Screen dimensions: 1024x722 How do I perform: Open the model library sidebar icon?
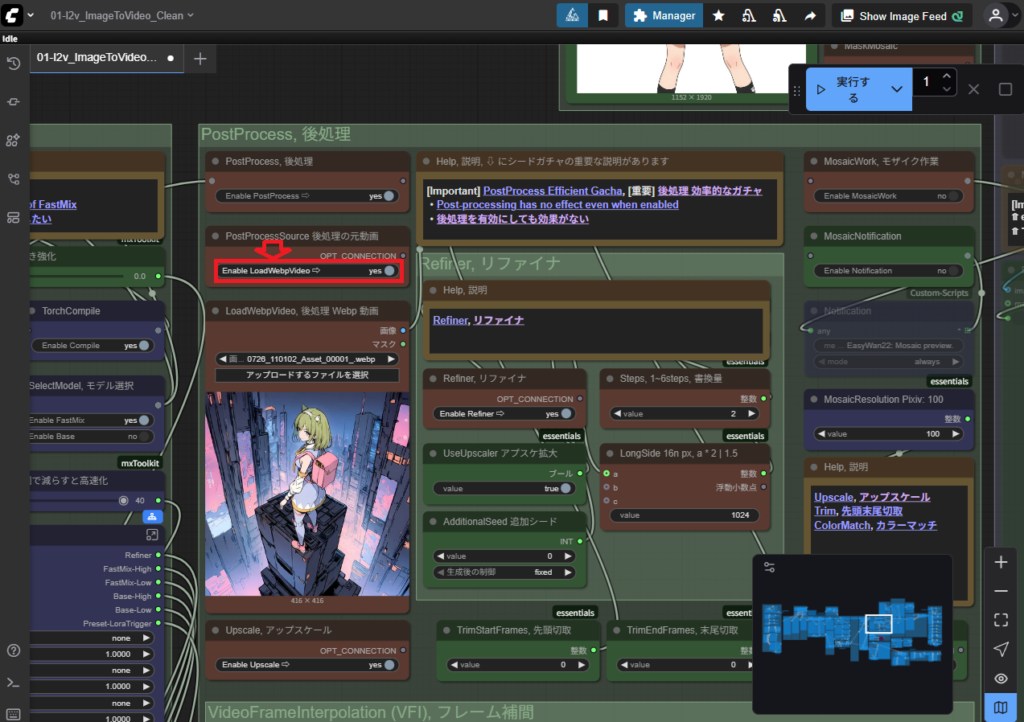13,179
